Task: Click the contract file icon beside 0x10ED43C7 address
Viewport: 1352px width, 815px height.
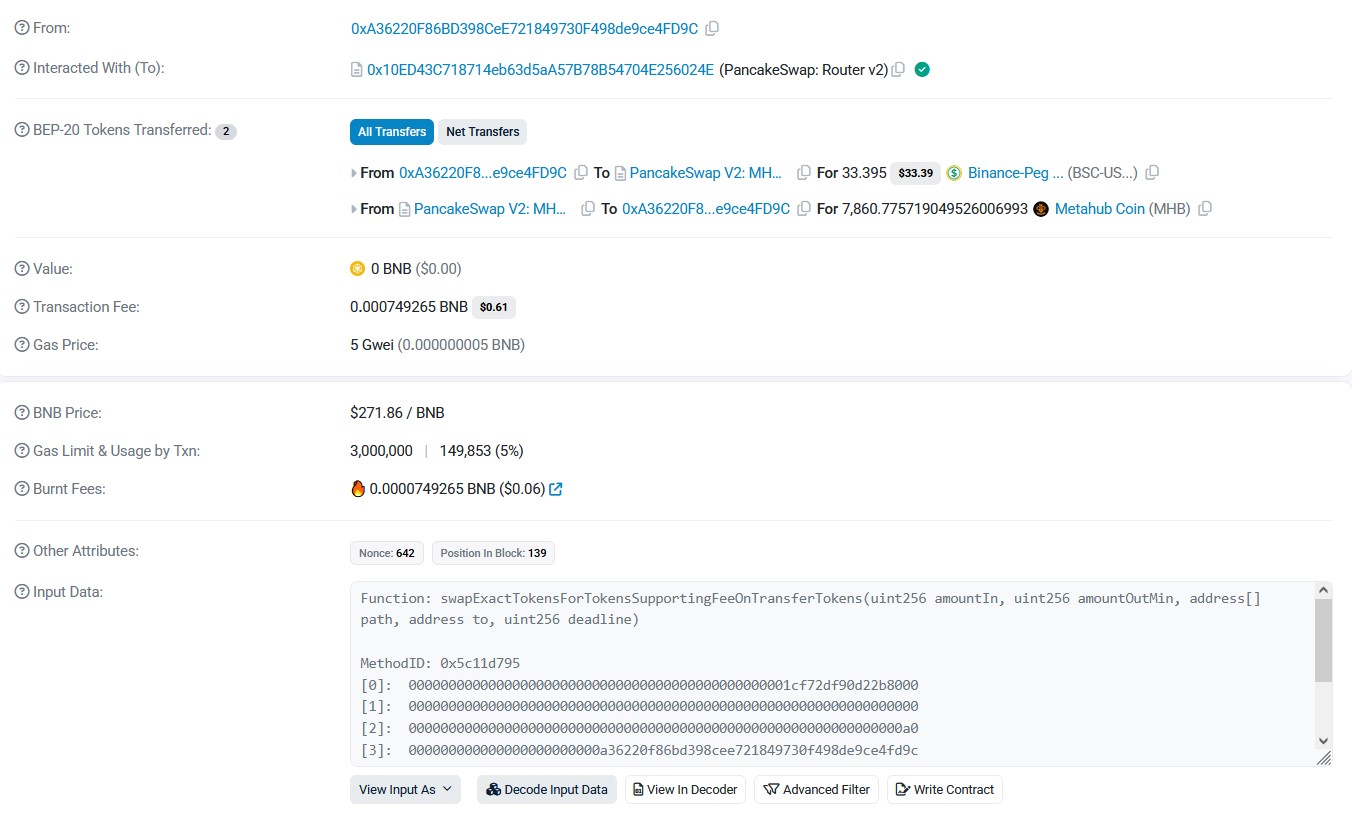Action: tap(356, 70)
